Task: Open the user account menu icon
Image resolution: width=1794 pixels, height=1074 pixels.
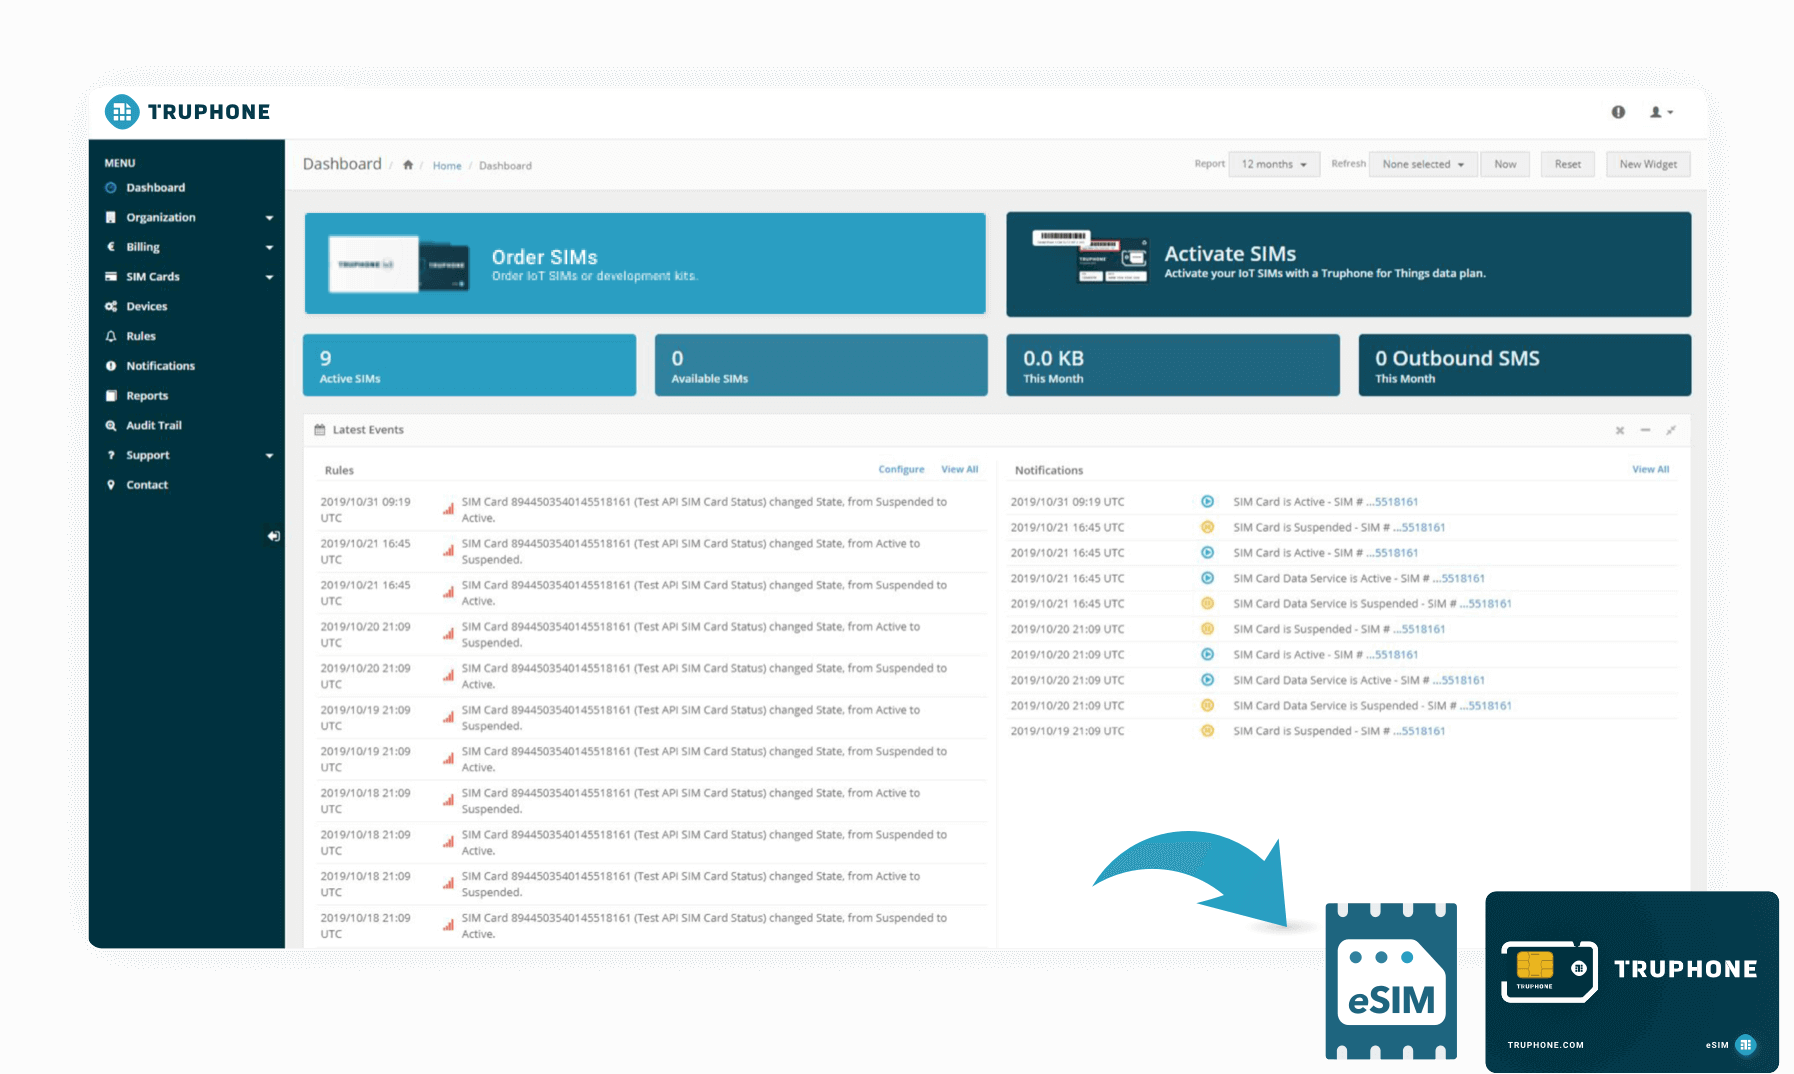Action: coord(1661,112)
